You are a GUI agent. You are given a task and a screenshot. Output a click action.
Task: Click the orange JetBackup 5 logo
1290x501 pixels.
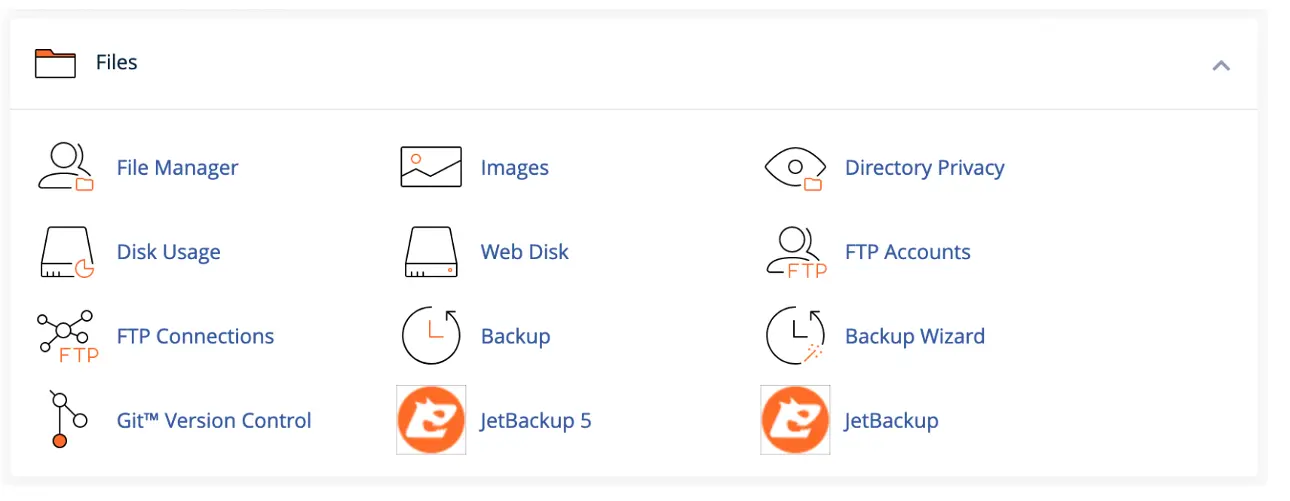[x=431, y=420]
